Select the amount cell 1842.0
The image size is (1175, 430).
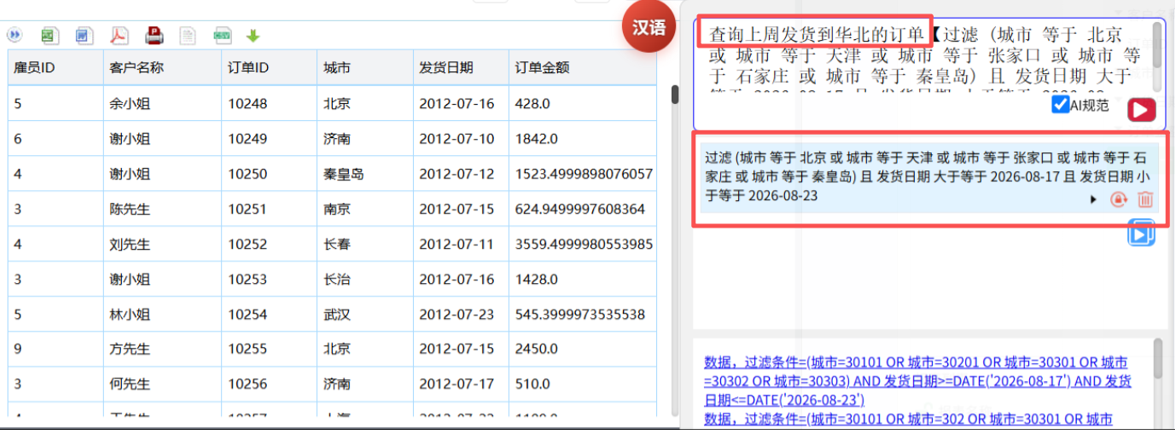point(582,138)
